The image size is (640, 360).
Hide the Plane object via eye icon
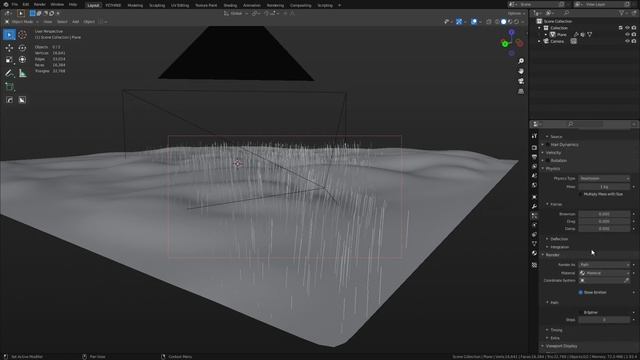pos(627,35)
